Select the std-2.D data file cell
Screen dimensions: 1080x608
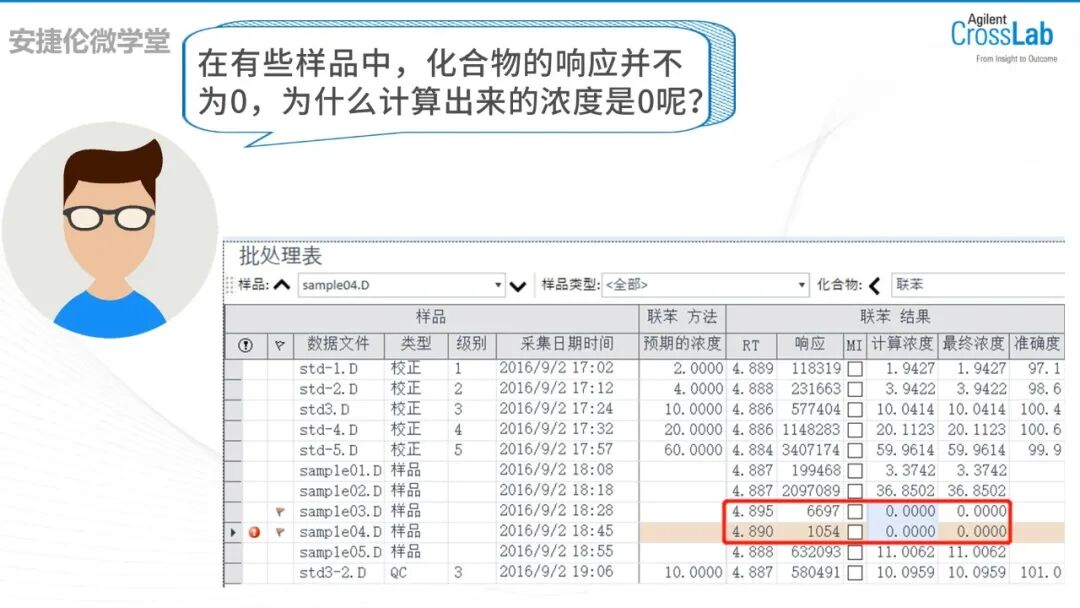[x=338, y=390]
